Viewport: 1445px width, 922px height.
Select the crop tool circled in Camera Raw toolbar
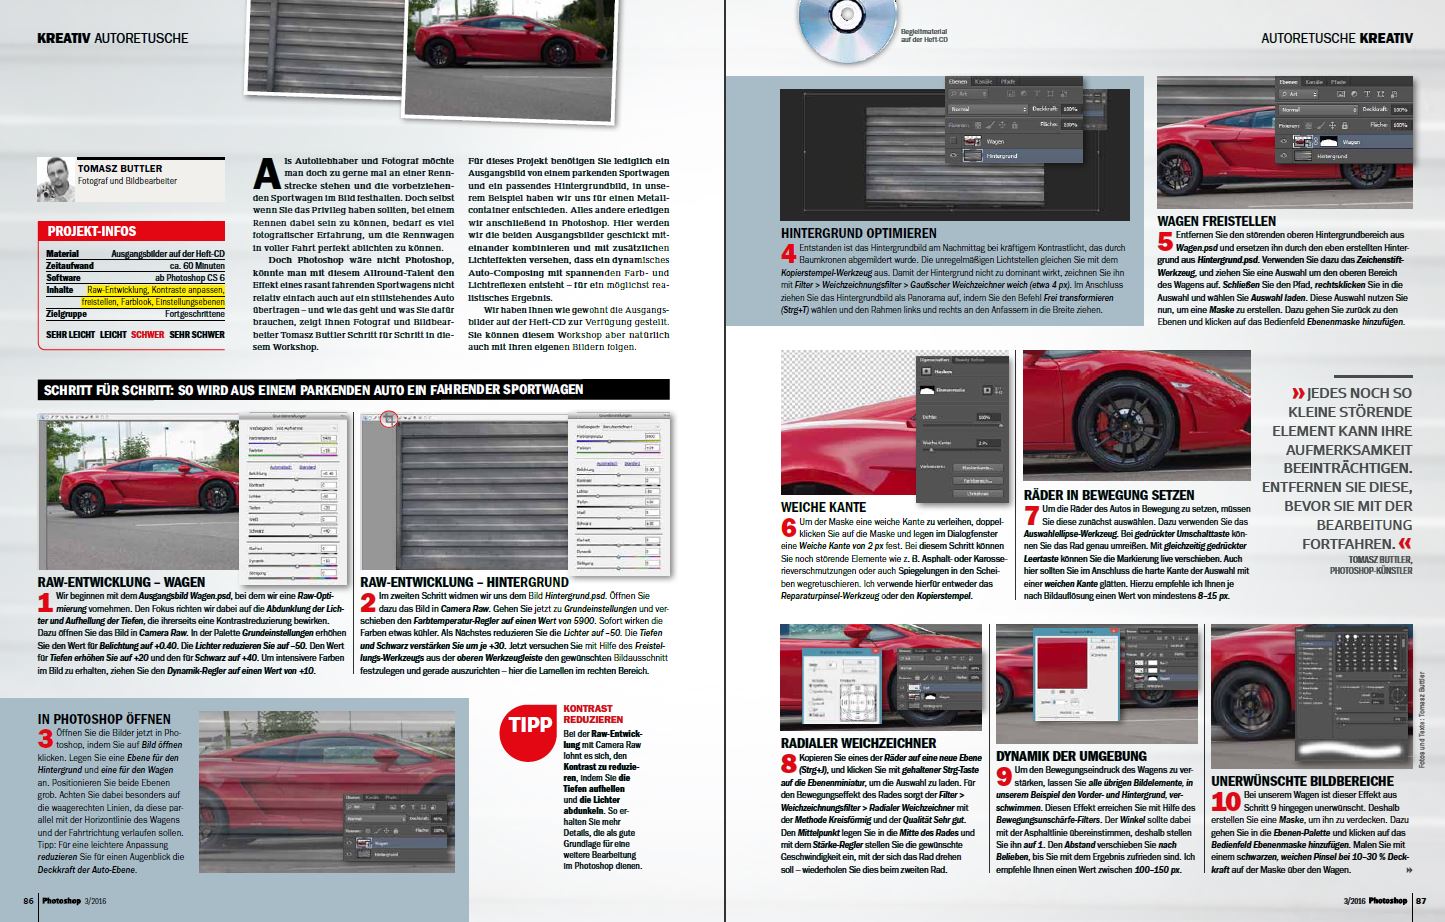click(x=389, y=419)
